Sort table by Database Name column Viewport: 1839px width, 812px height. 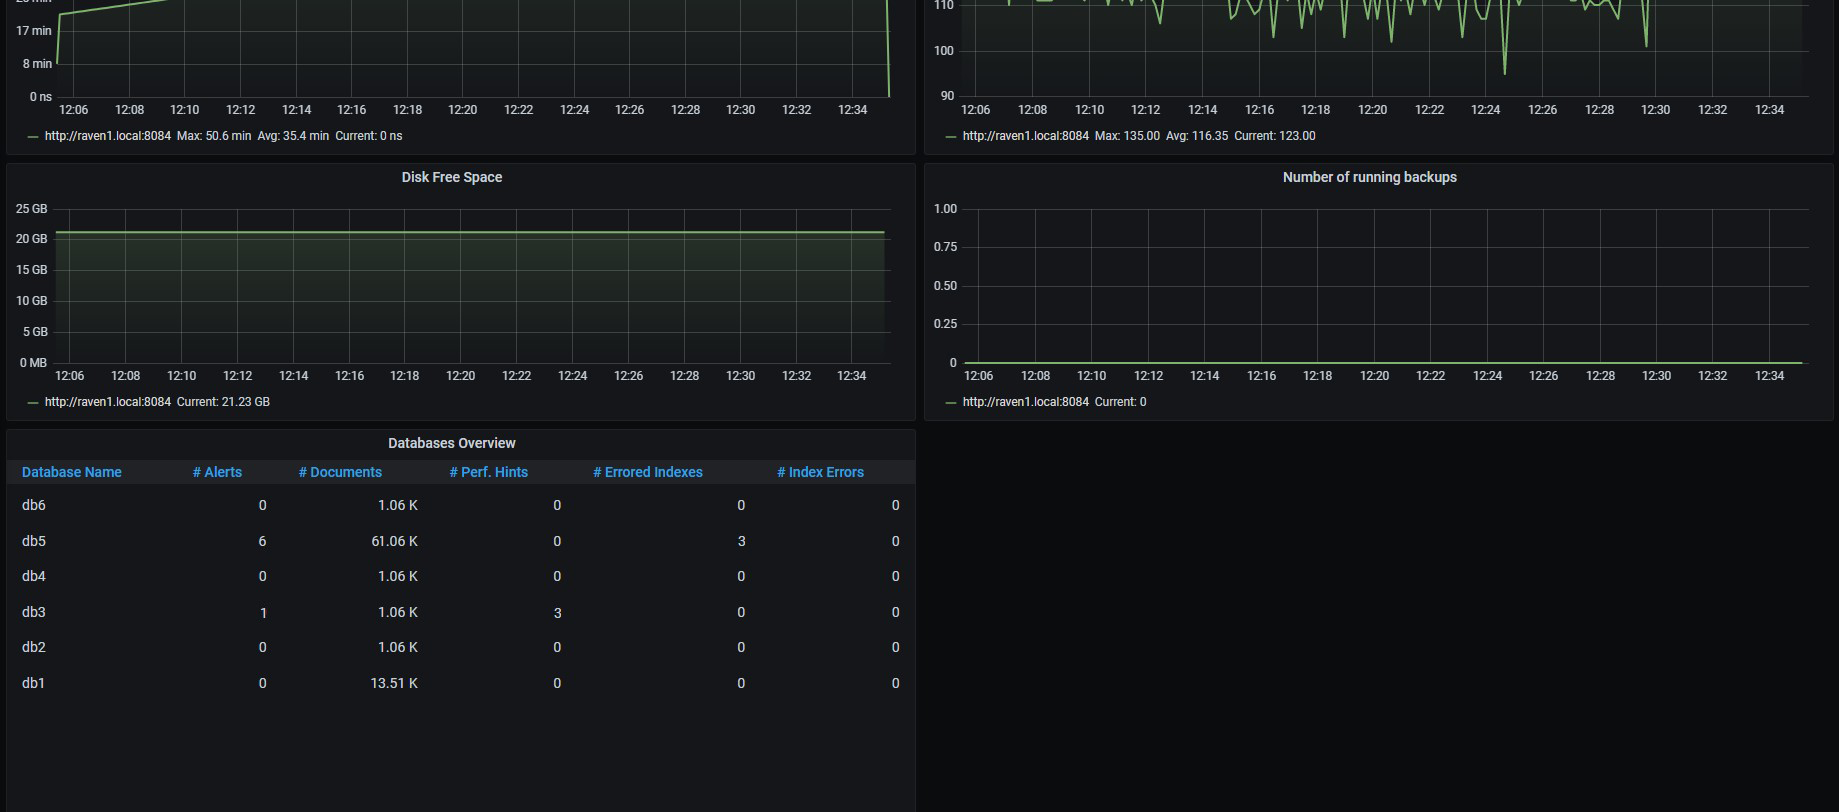click(71, 472)
